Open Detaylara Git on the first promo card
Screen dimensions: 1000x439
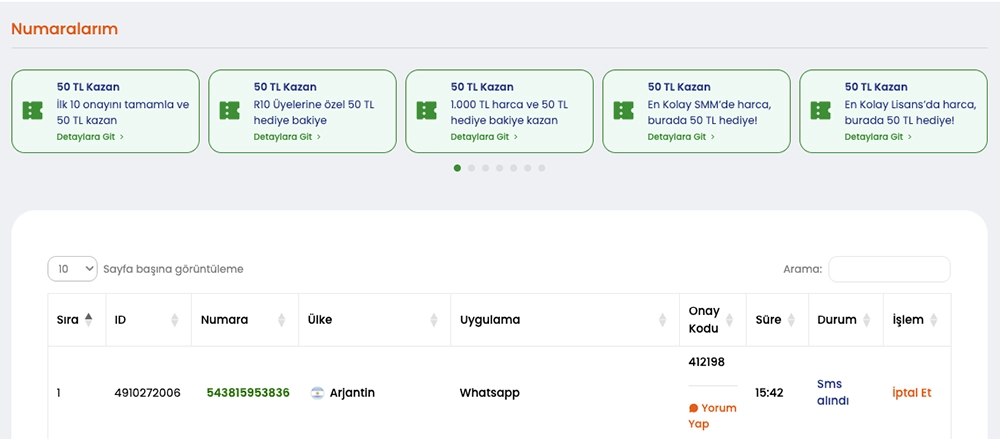[x=90, y=137]
